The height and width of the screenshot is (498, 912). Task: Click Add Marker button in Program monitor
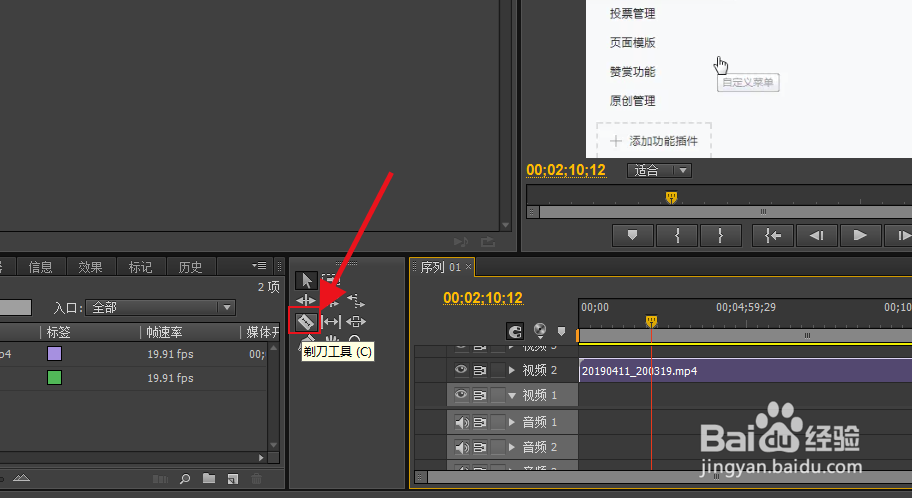click(632, 236)
